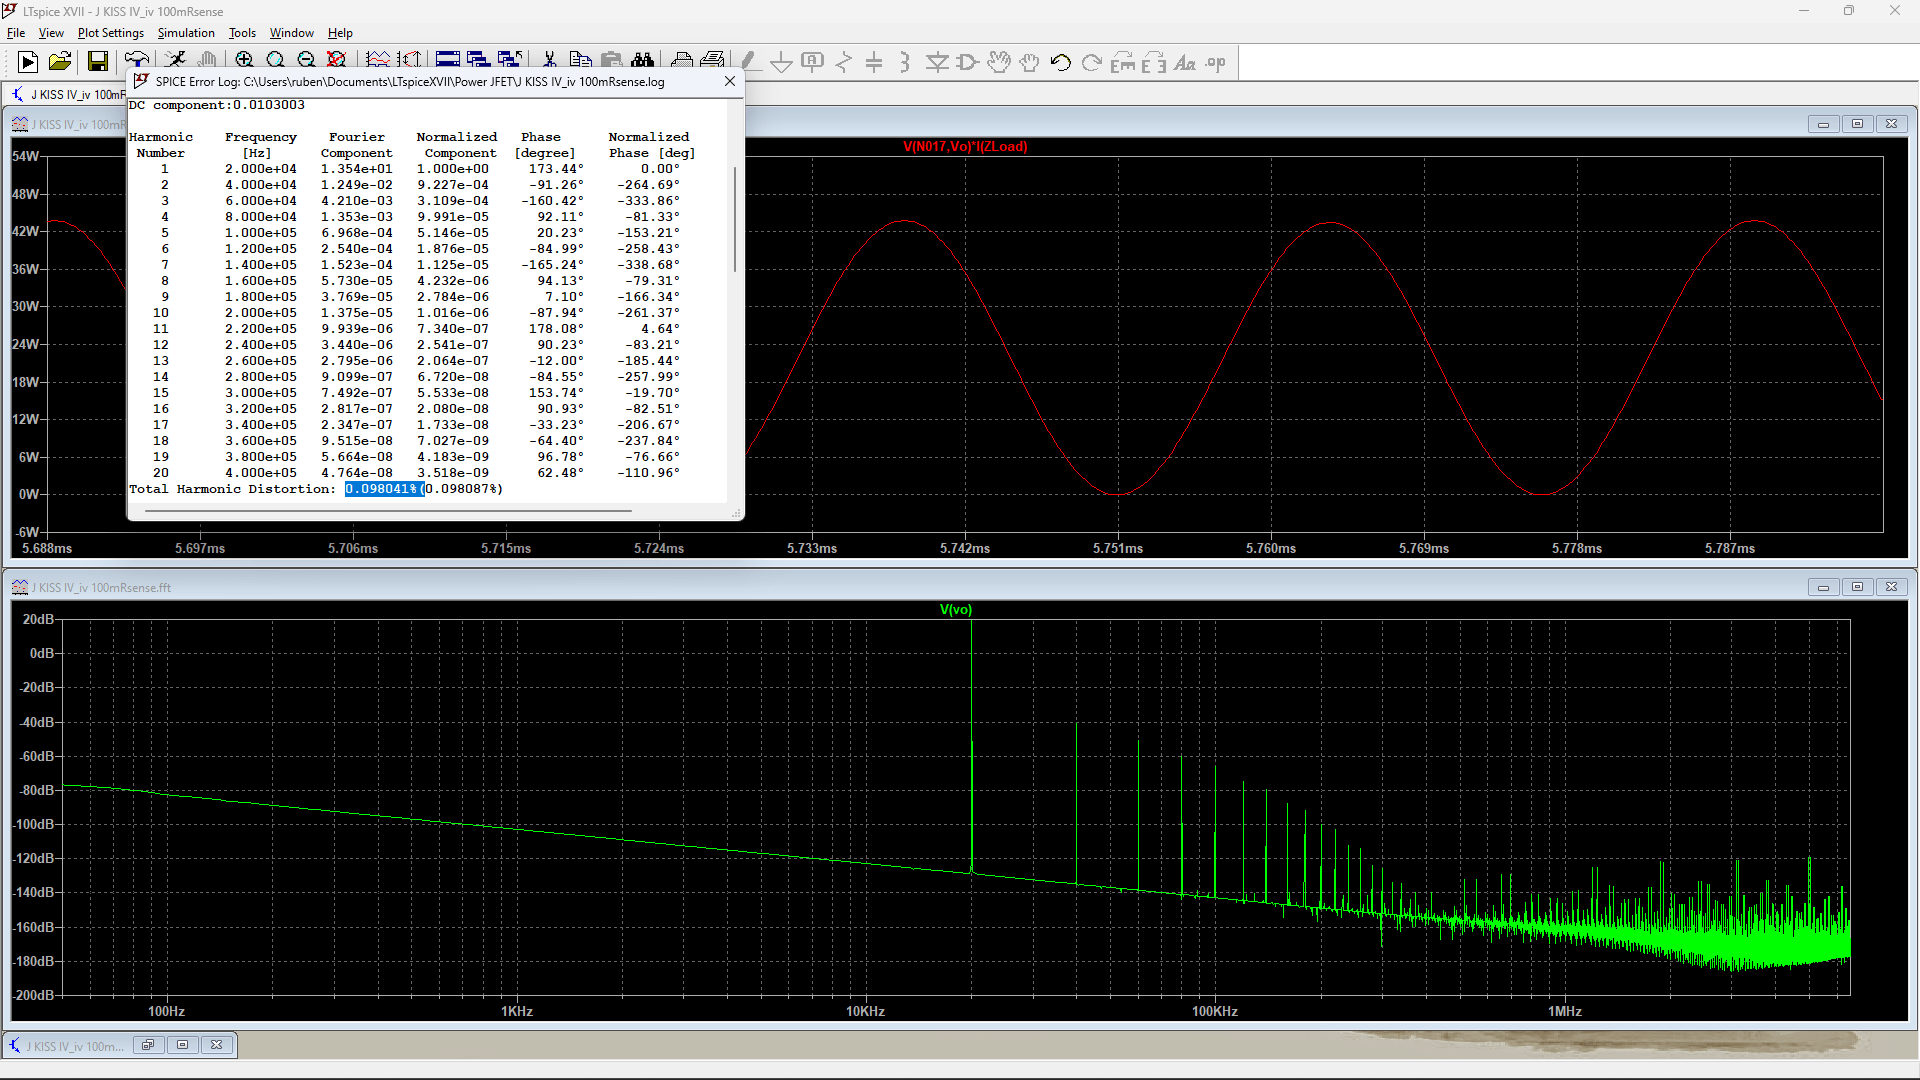Viewport: 1920px width, 1080px height.
Task: Click the error log vertical scrollbar
Action: pos(735,220)
